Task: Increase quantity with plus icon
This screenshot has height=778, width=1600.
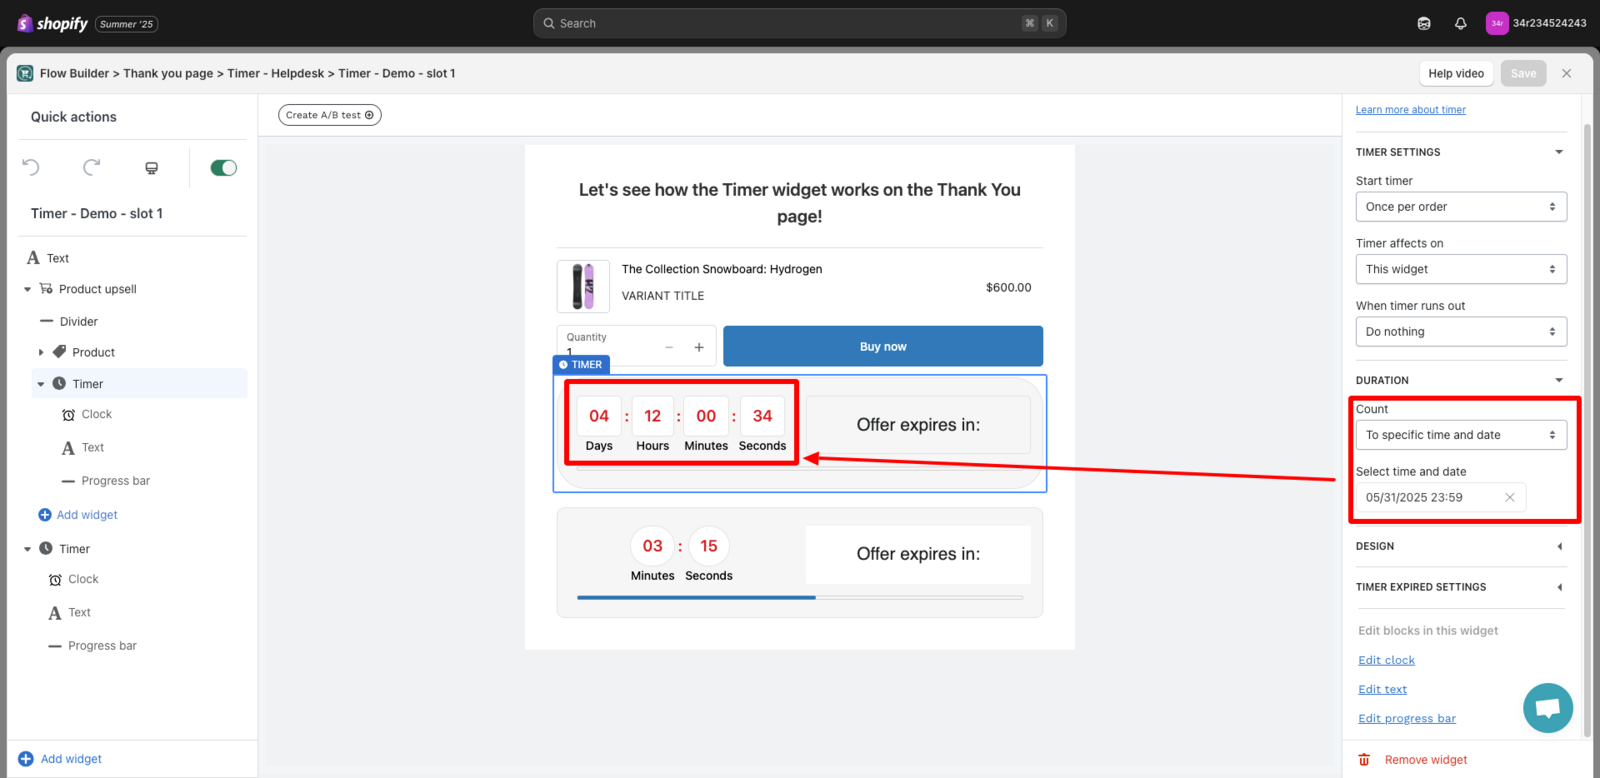Action: [699, 347]
